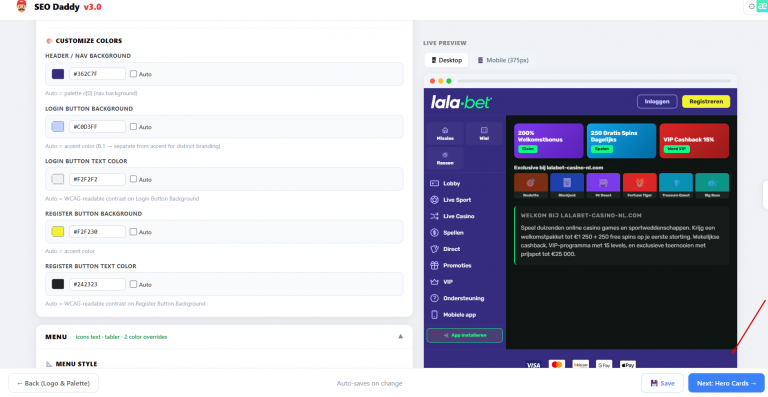Click the VIP crown icon
768x397 pixels.
click(x=434, y=282)
